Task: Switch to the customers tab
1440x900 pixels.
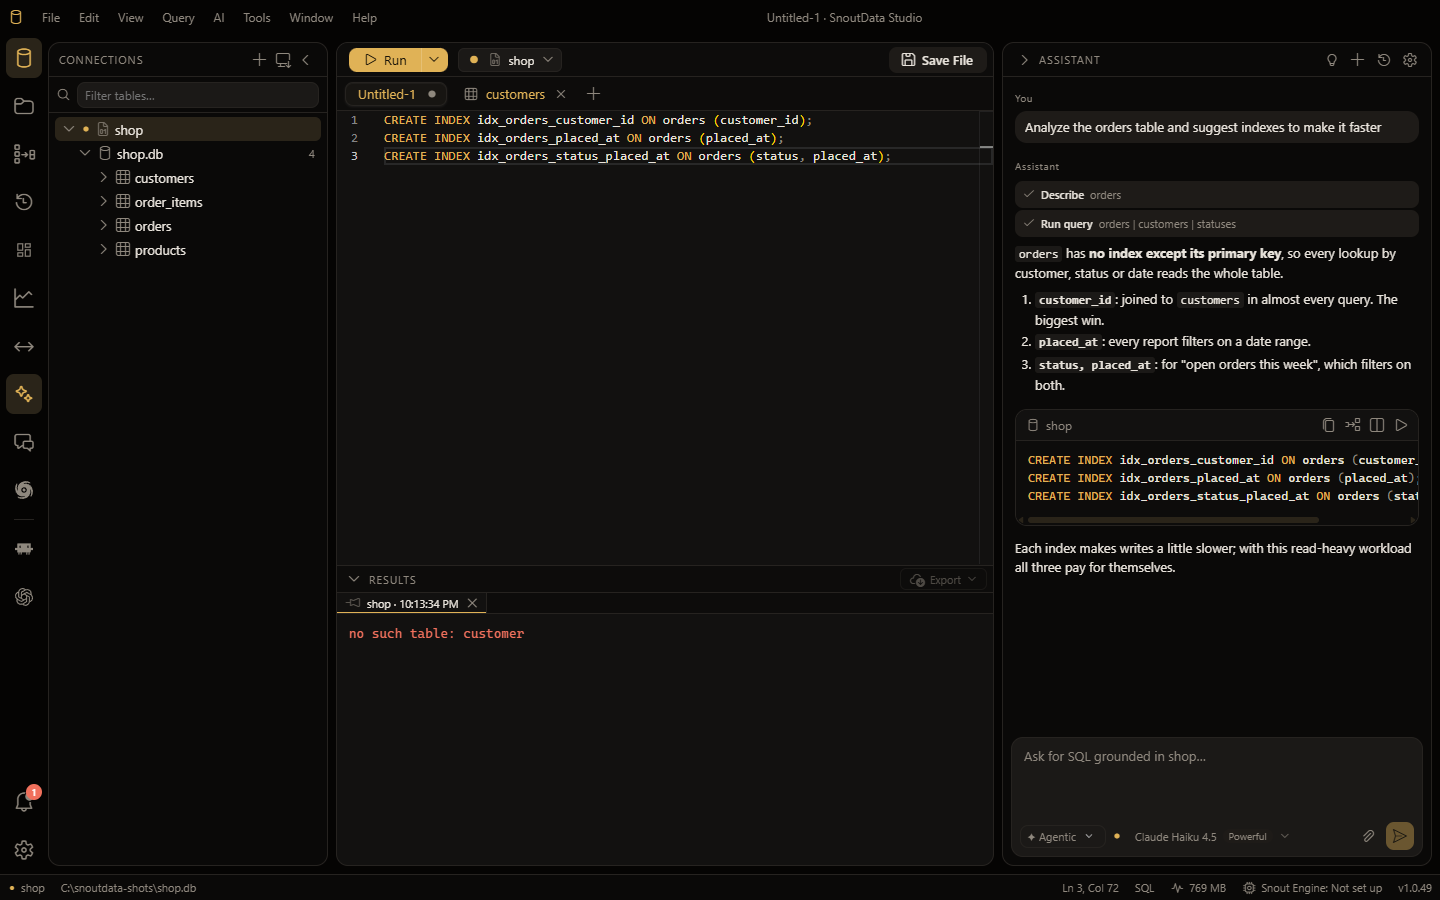Action: tap(515, 94)
